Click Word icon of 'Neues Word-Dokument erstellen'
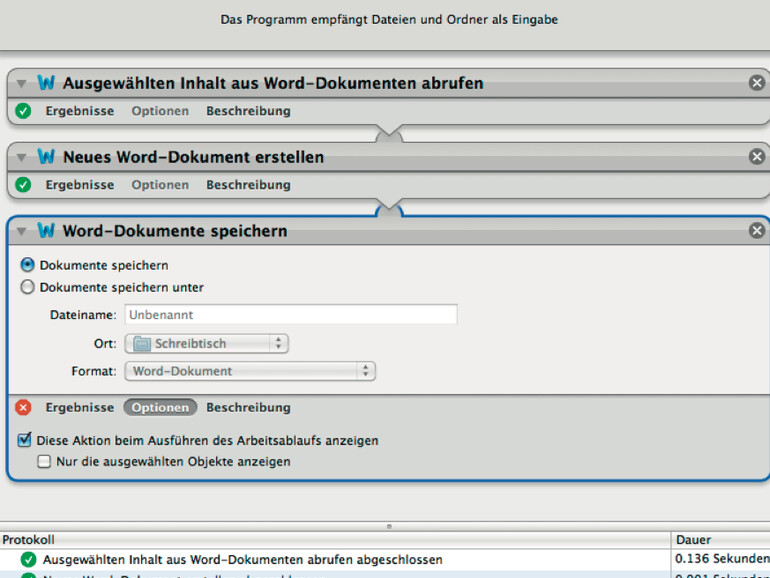 [x=46, y=157]
